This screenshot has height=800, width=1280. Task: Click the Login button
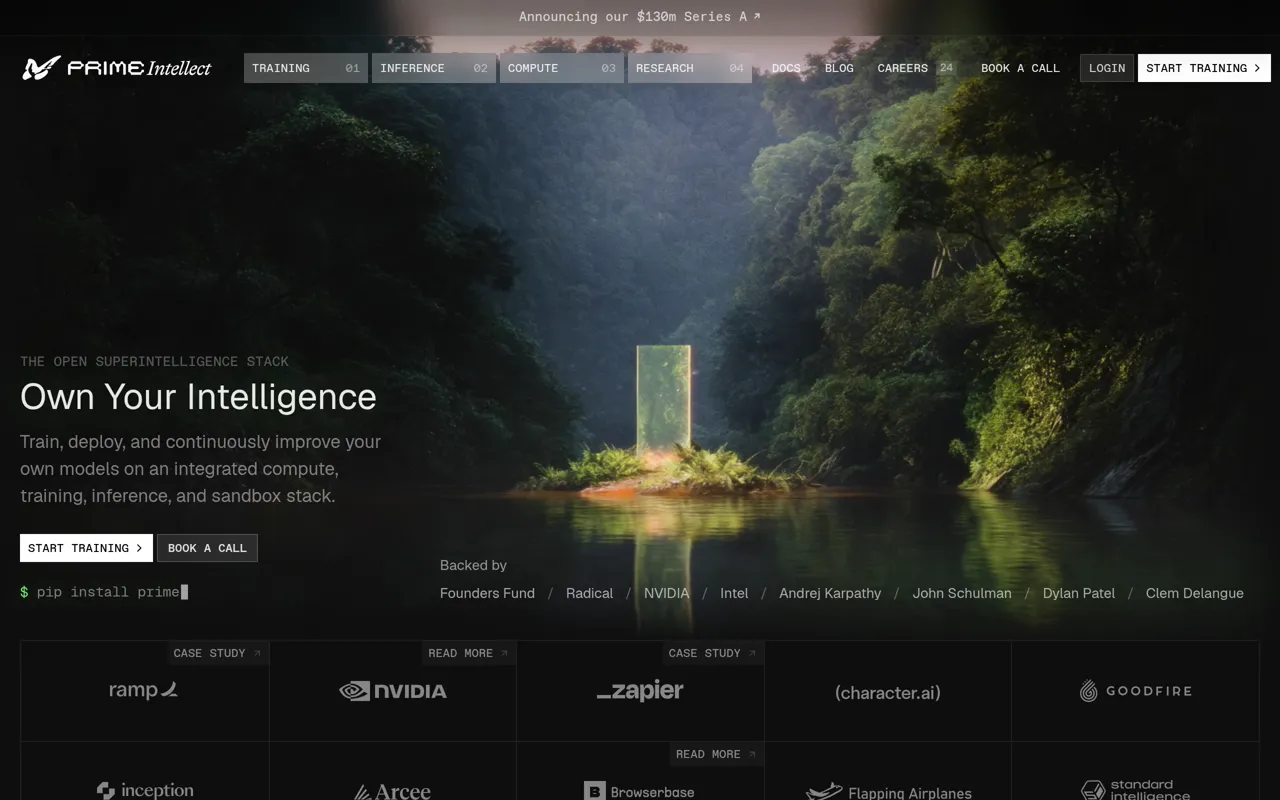(x=1107, y=68)
